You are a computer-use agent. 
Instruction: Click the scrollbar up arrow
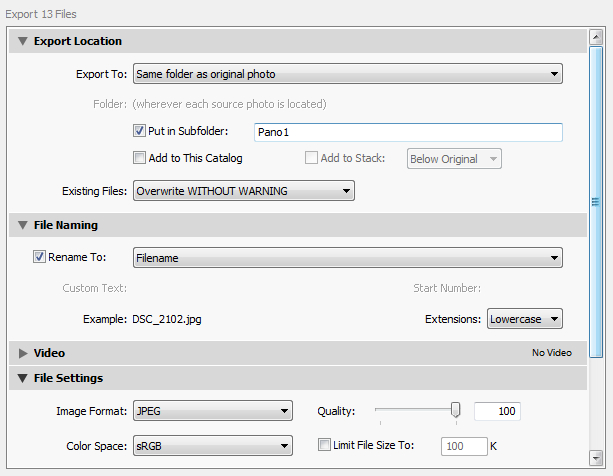596,36
